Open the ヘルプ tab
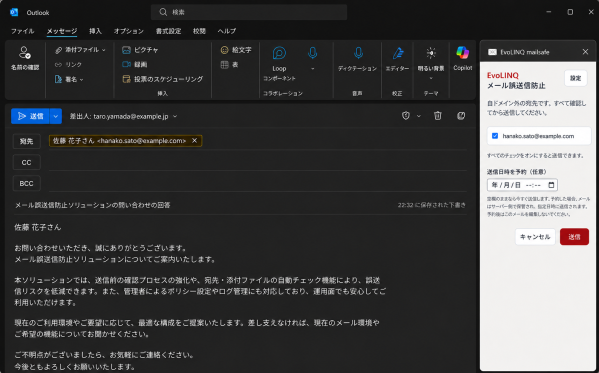The height and width of the screenshot is (373, 599). 227,31
